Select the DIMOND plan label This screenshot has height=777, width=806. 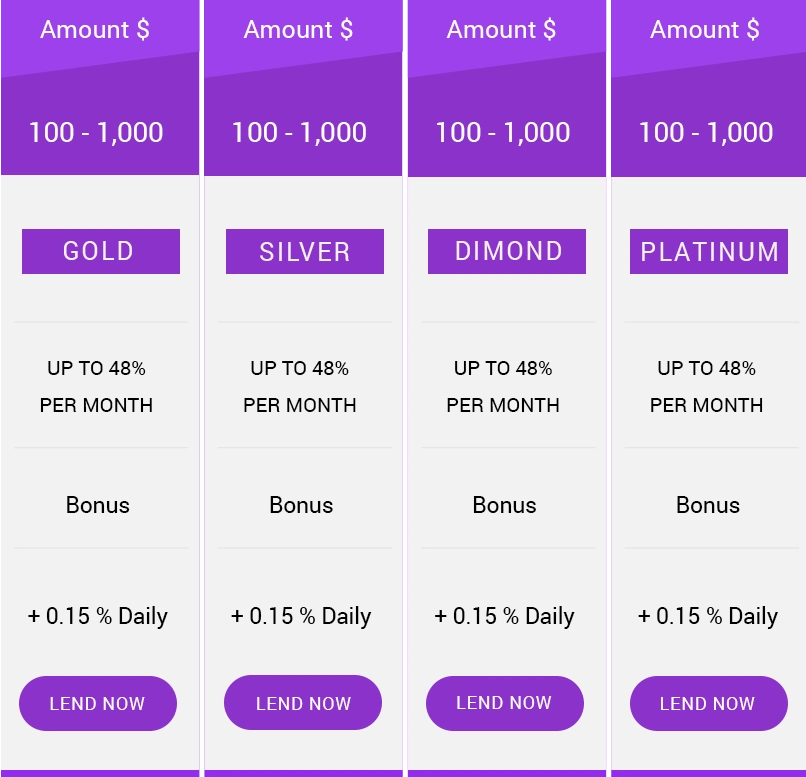(506, 251)
